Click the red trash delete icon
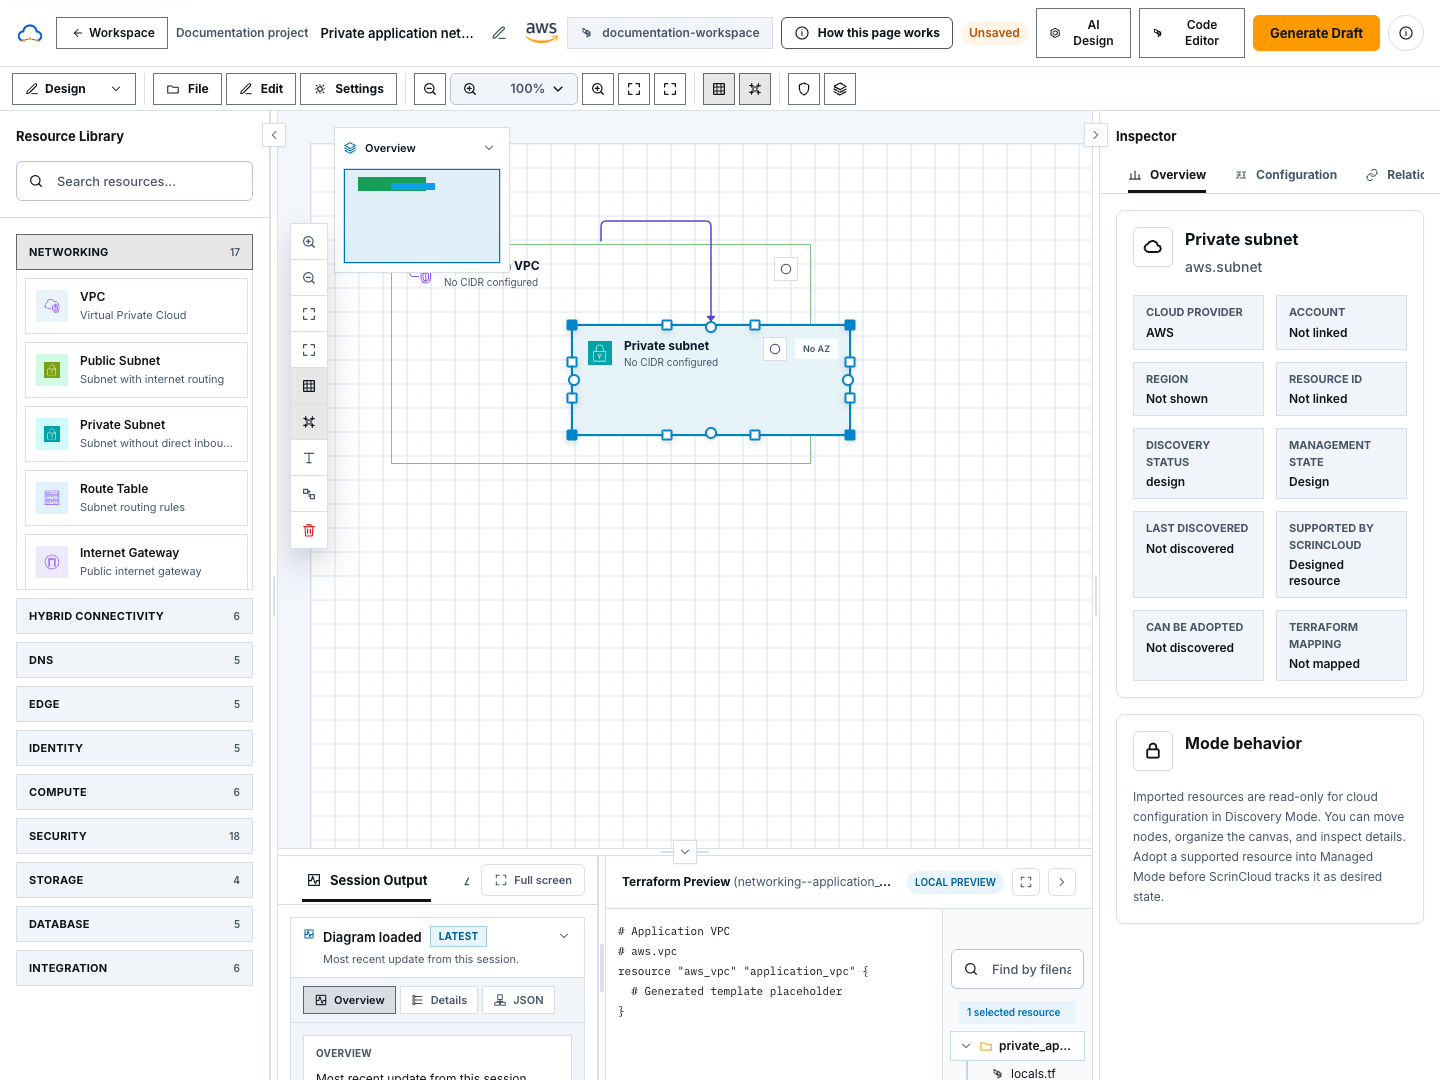Image resolution: width=1440 pixels, height=1080 pixels. tap(309, 530)
